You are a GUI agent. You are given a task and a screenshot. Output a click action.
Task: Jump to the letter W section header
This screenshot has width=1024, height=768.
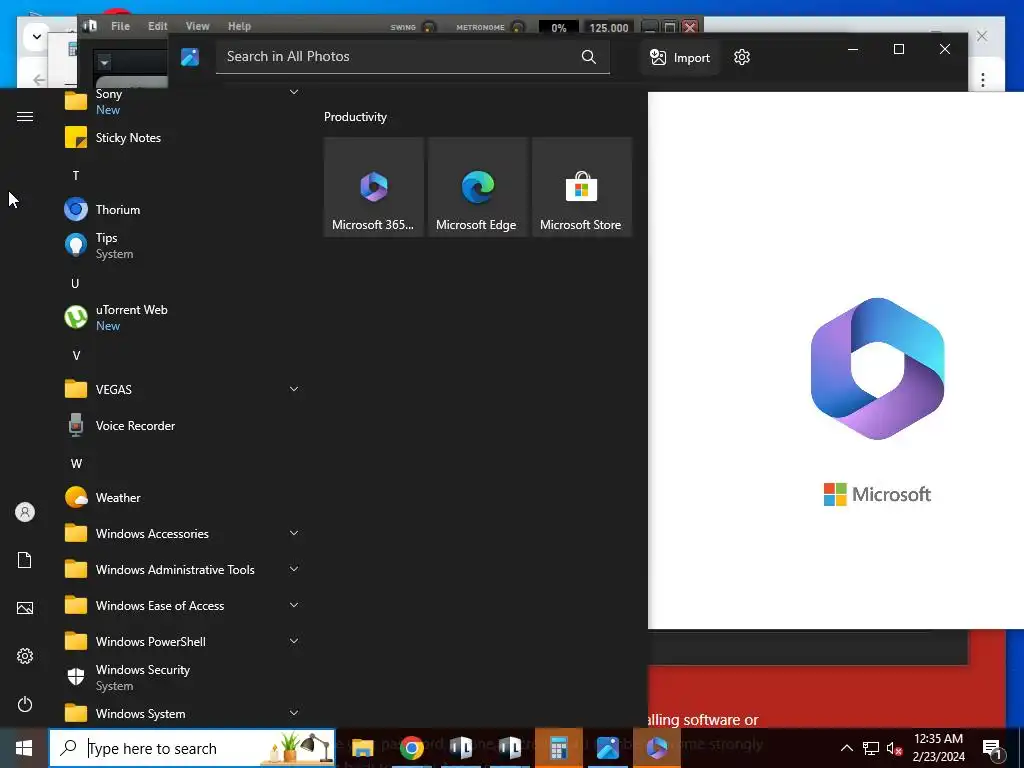pos(76,464)
